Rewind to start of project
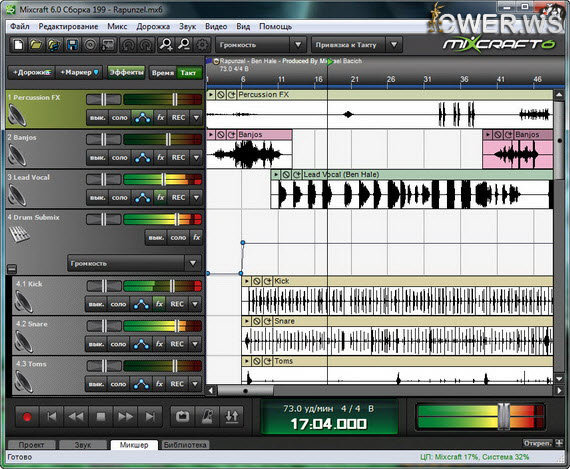570x469 pixels. 51,417
